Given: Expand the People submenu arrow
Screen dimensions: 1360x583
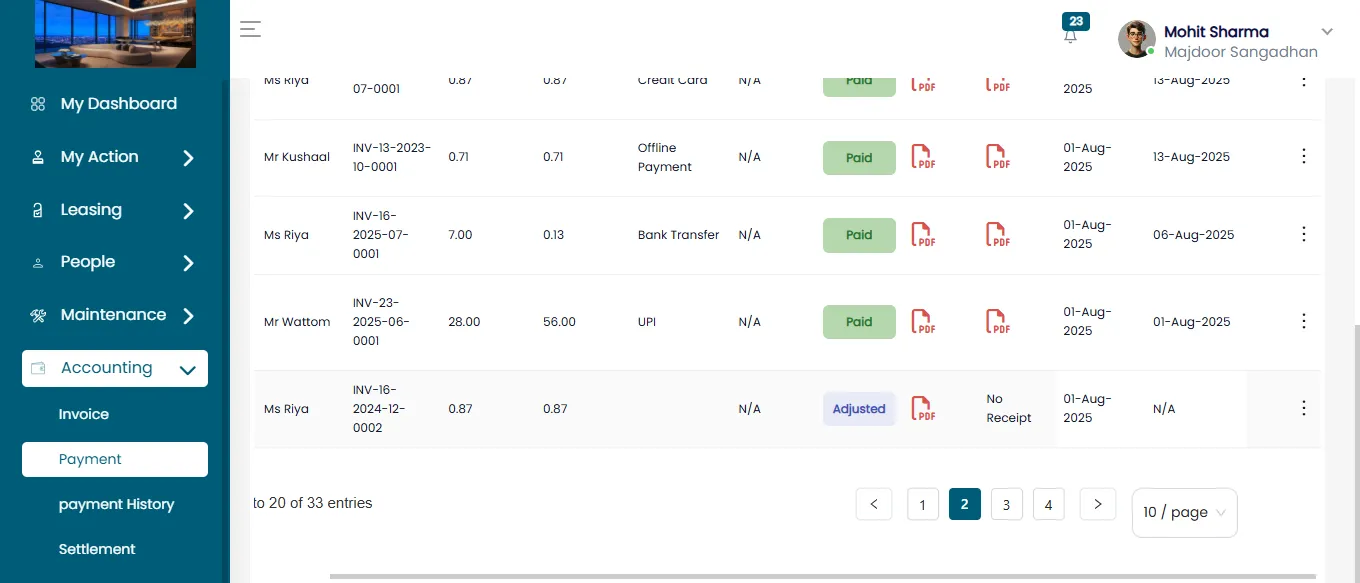Looking at the screenshot, I should 188,263.
